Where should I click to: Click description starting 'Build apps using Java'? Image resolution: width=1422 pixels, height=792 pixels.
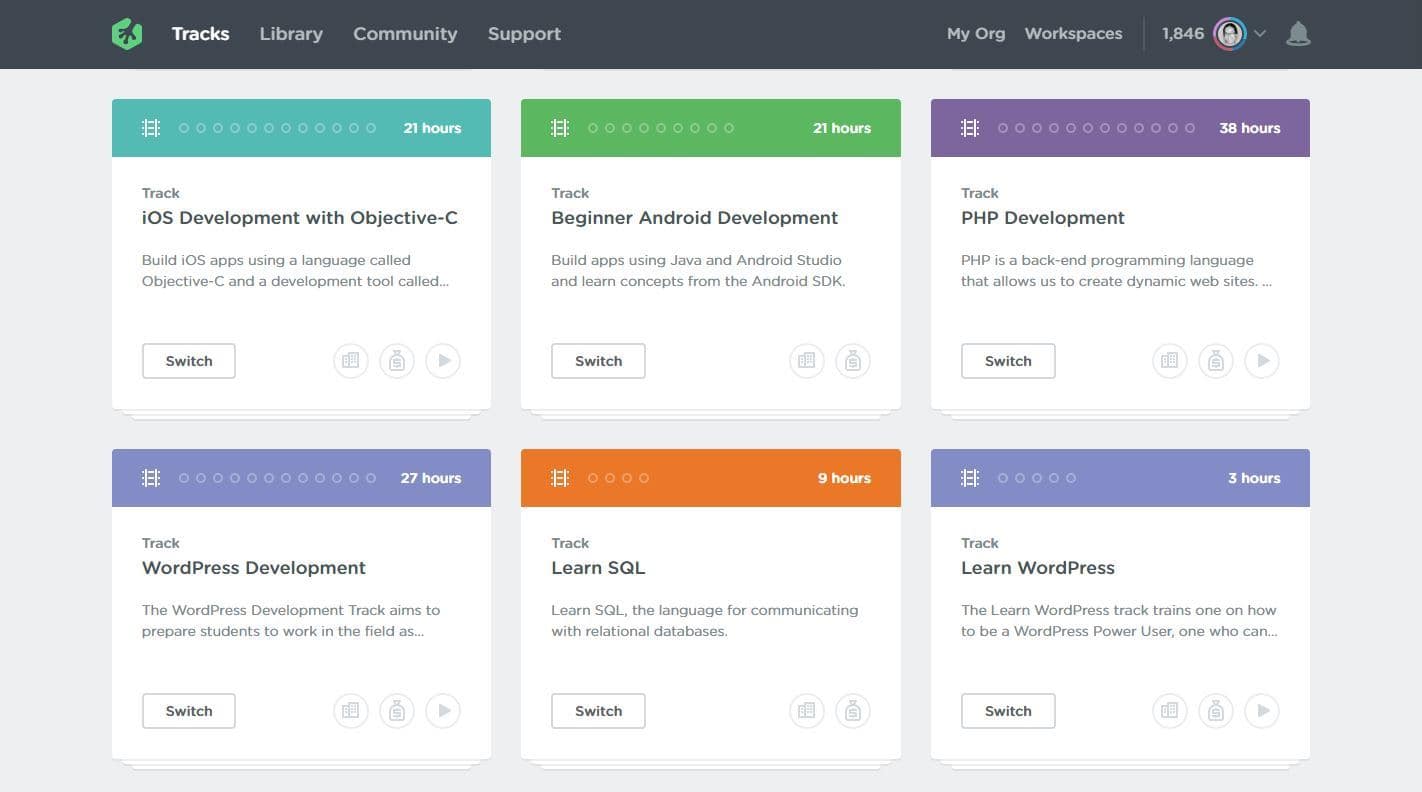[699, 271]
